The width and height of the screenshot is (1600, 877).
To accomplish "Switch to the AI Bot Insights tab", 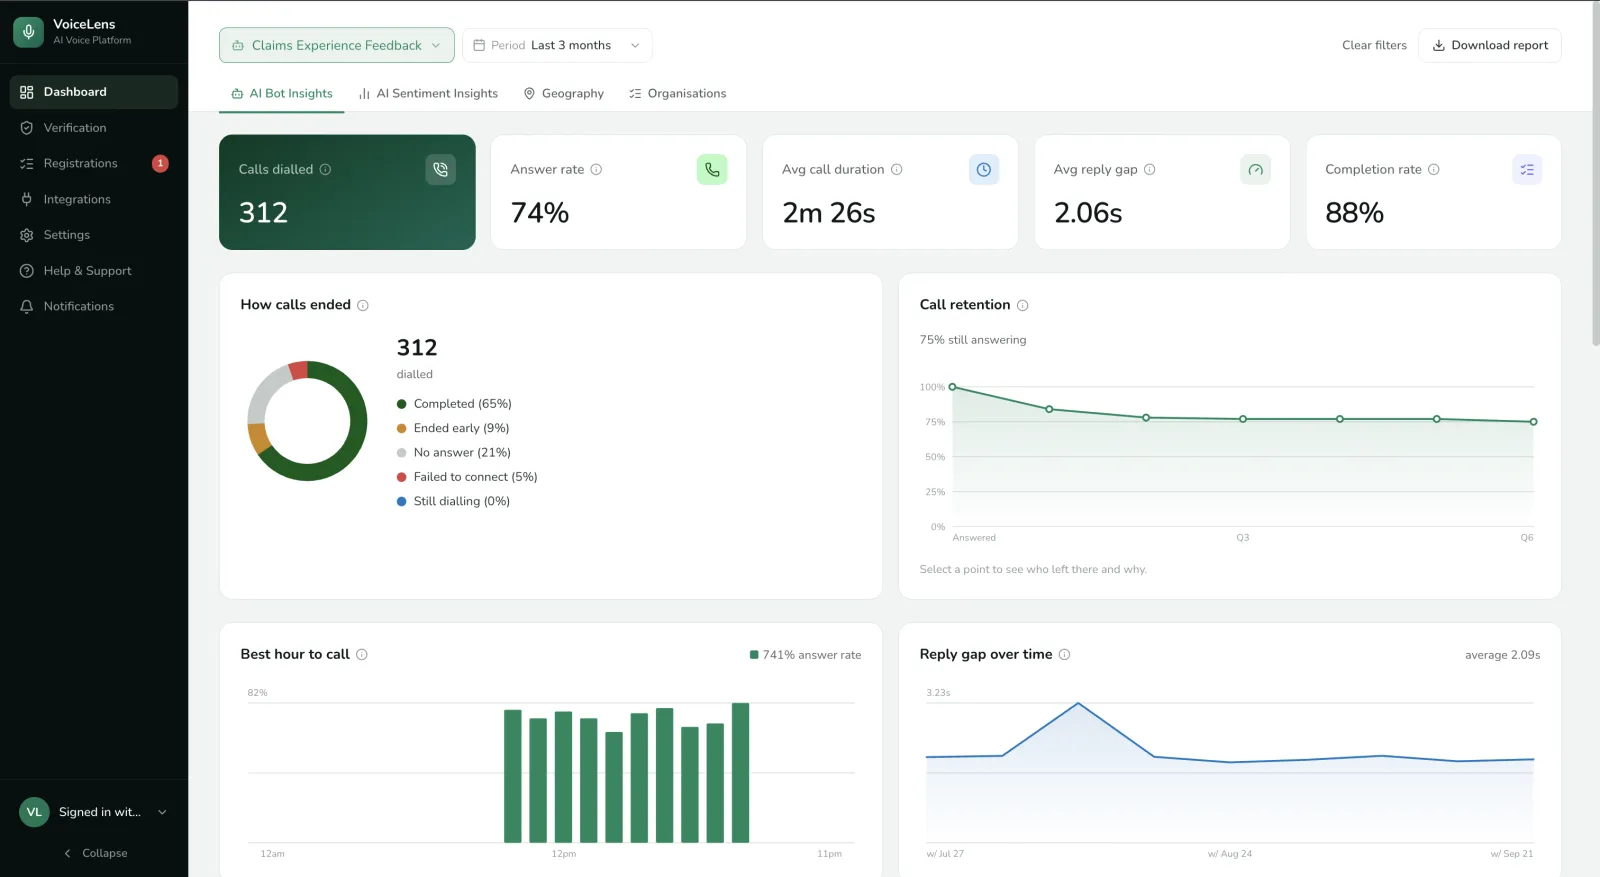I will coord(282,93).
